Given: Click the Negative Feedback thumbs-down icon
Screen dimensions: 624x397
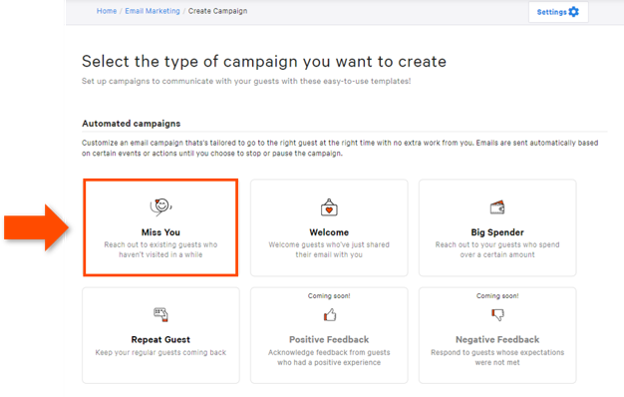Looking at the screenshot, I should [497, 315].
